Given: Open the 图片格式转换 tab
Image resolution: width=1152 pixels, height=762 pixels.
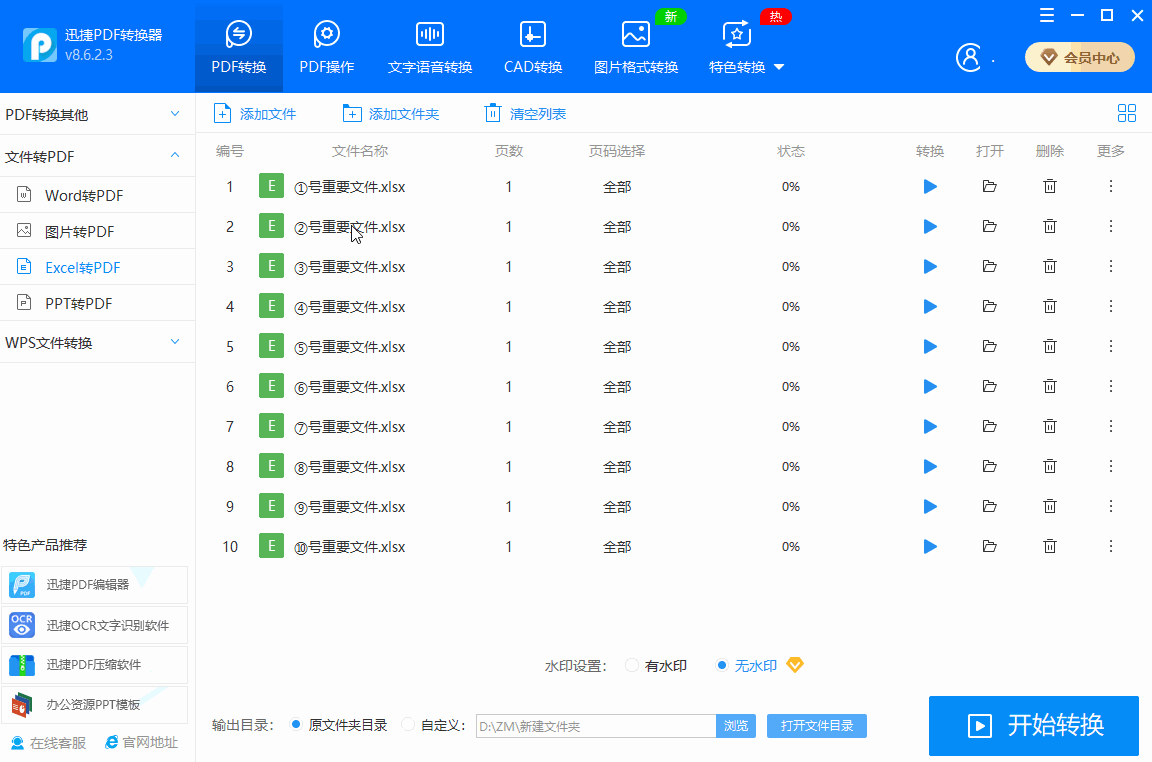Looking at the screenshot, I should point(636,48).
